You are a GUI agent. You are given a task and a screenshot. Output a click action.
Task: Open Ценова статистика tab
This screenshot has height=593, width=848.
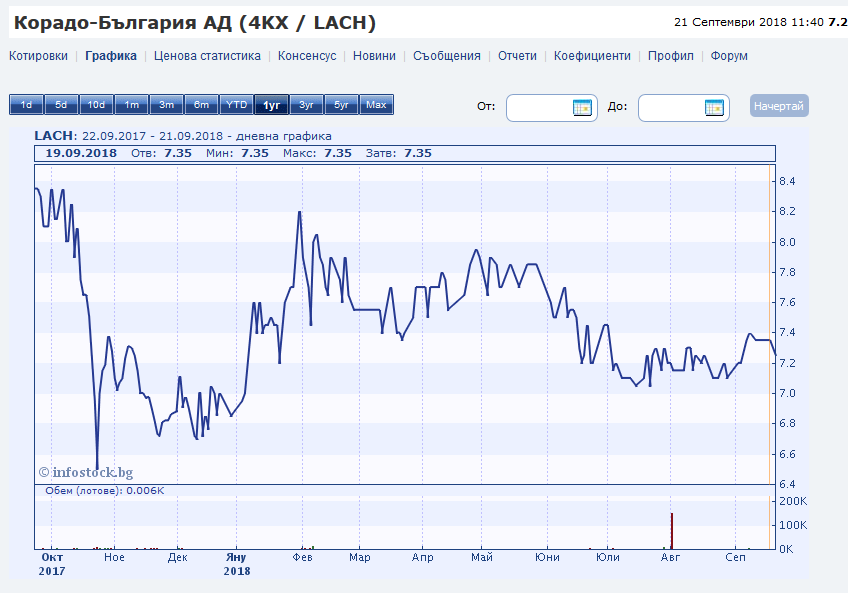tap(207, 56)
